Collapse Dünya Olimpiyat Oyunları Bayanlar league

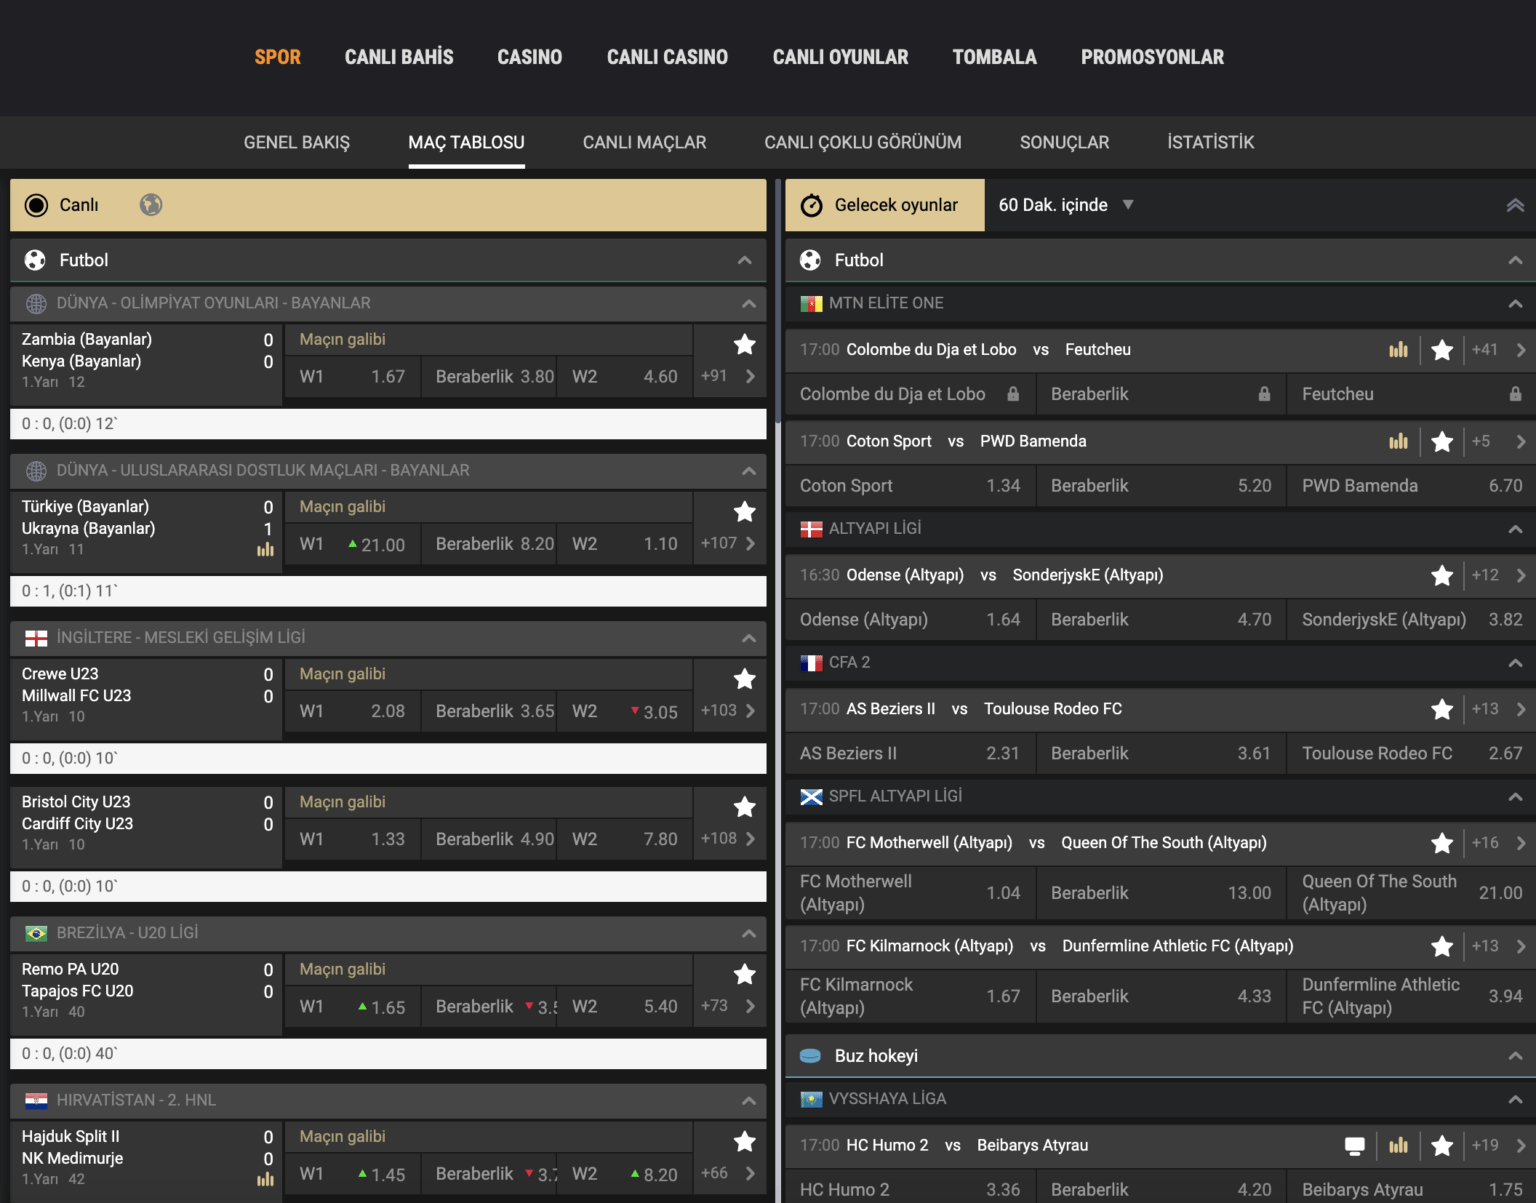tap(749, 303)
